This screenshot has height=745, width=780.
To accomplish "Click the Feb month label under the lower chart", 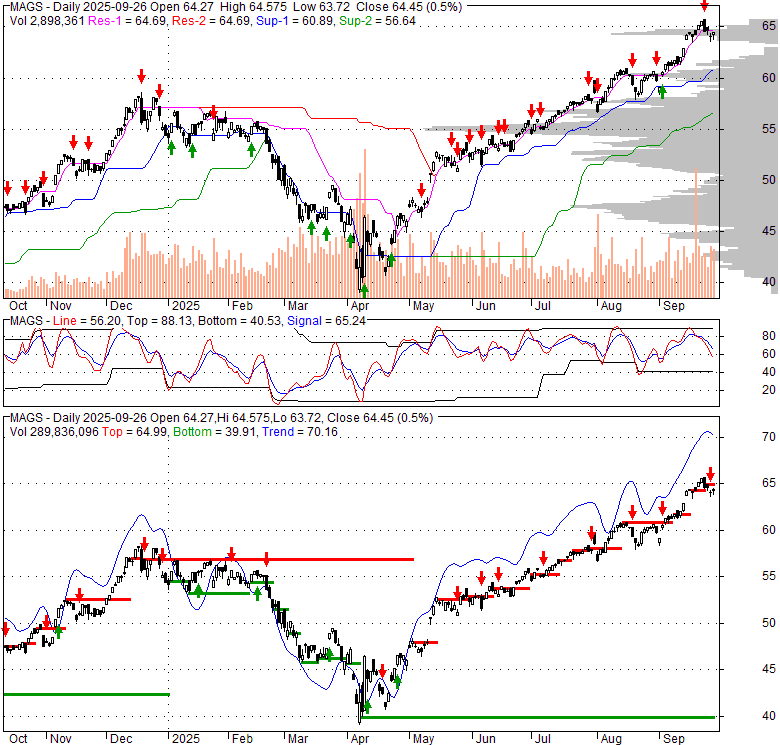I will click(242, 739).
